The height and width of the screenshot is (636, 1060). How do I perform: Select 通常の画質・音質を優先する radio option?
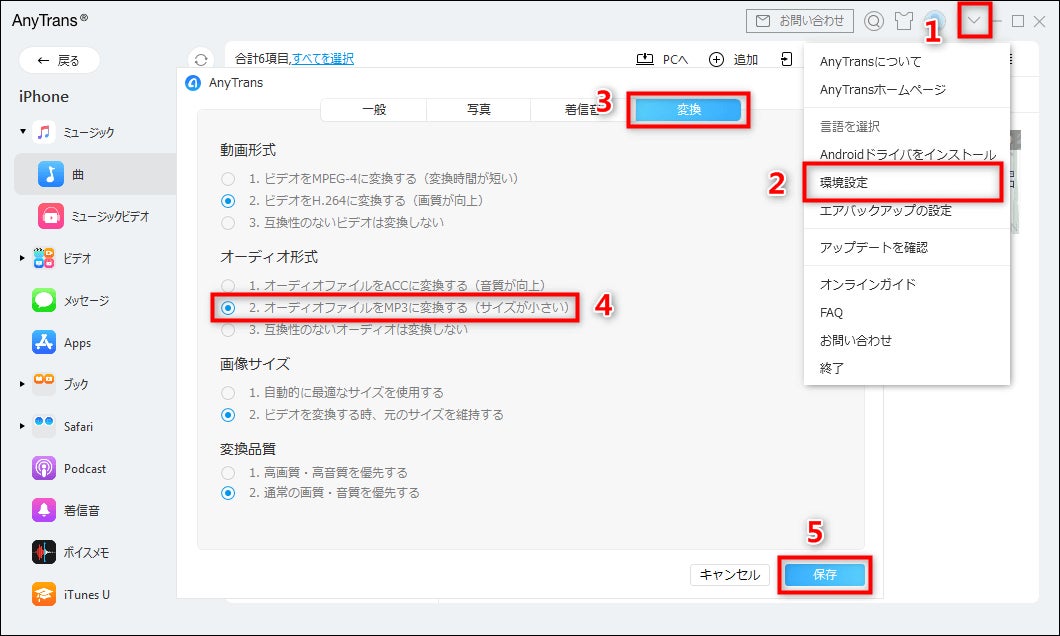228,493
